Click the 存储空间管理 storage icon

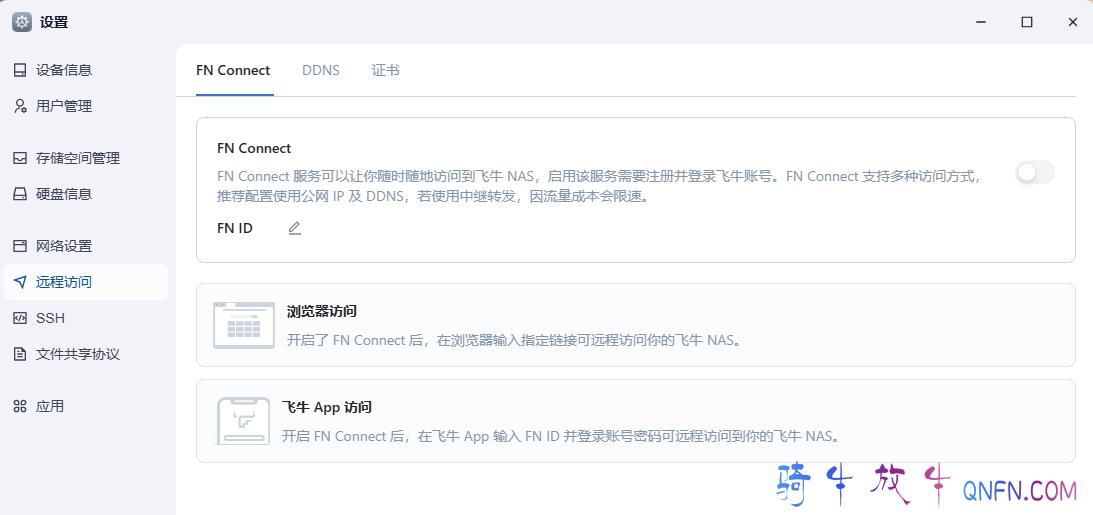(x=20, y=158)
